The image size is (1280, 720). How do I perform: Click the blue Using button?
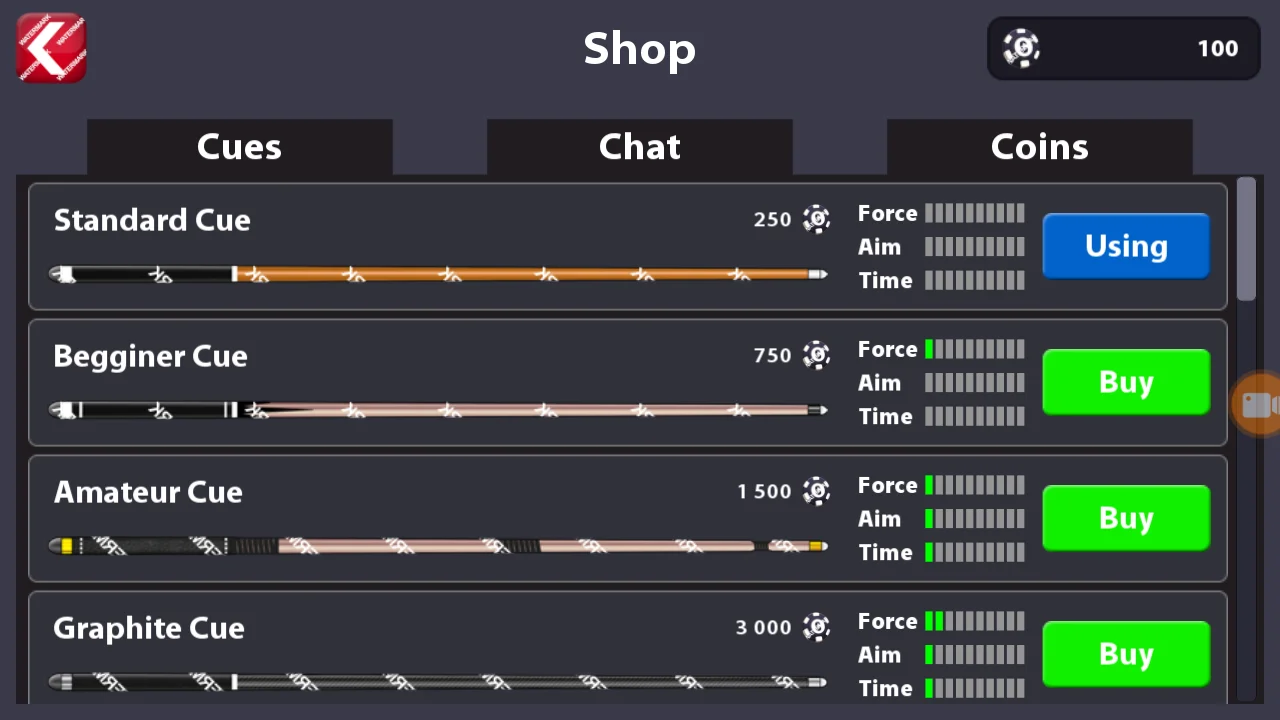(x=1126, y=246)
